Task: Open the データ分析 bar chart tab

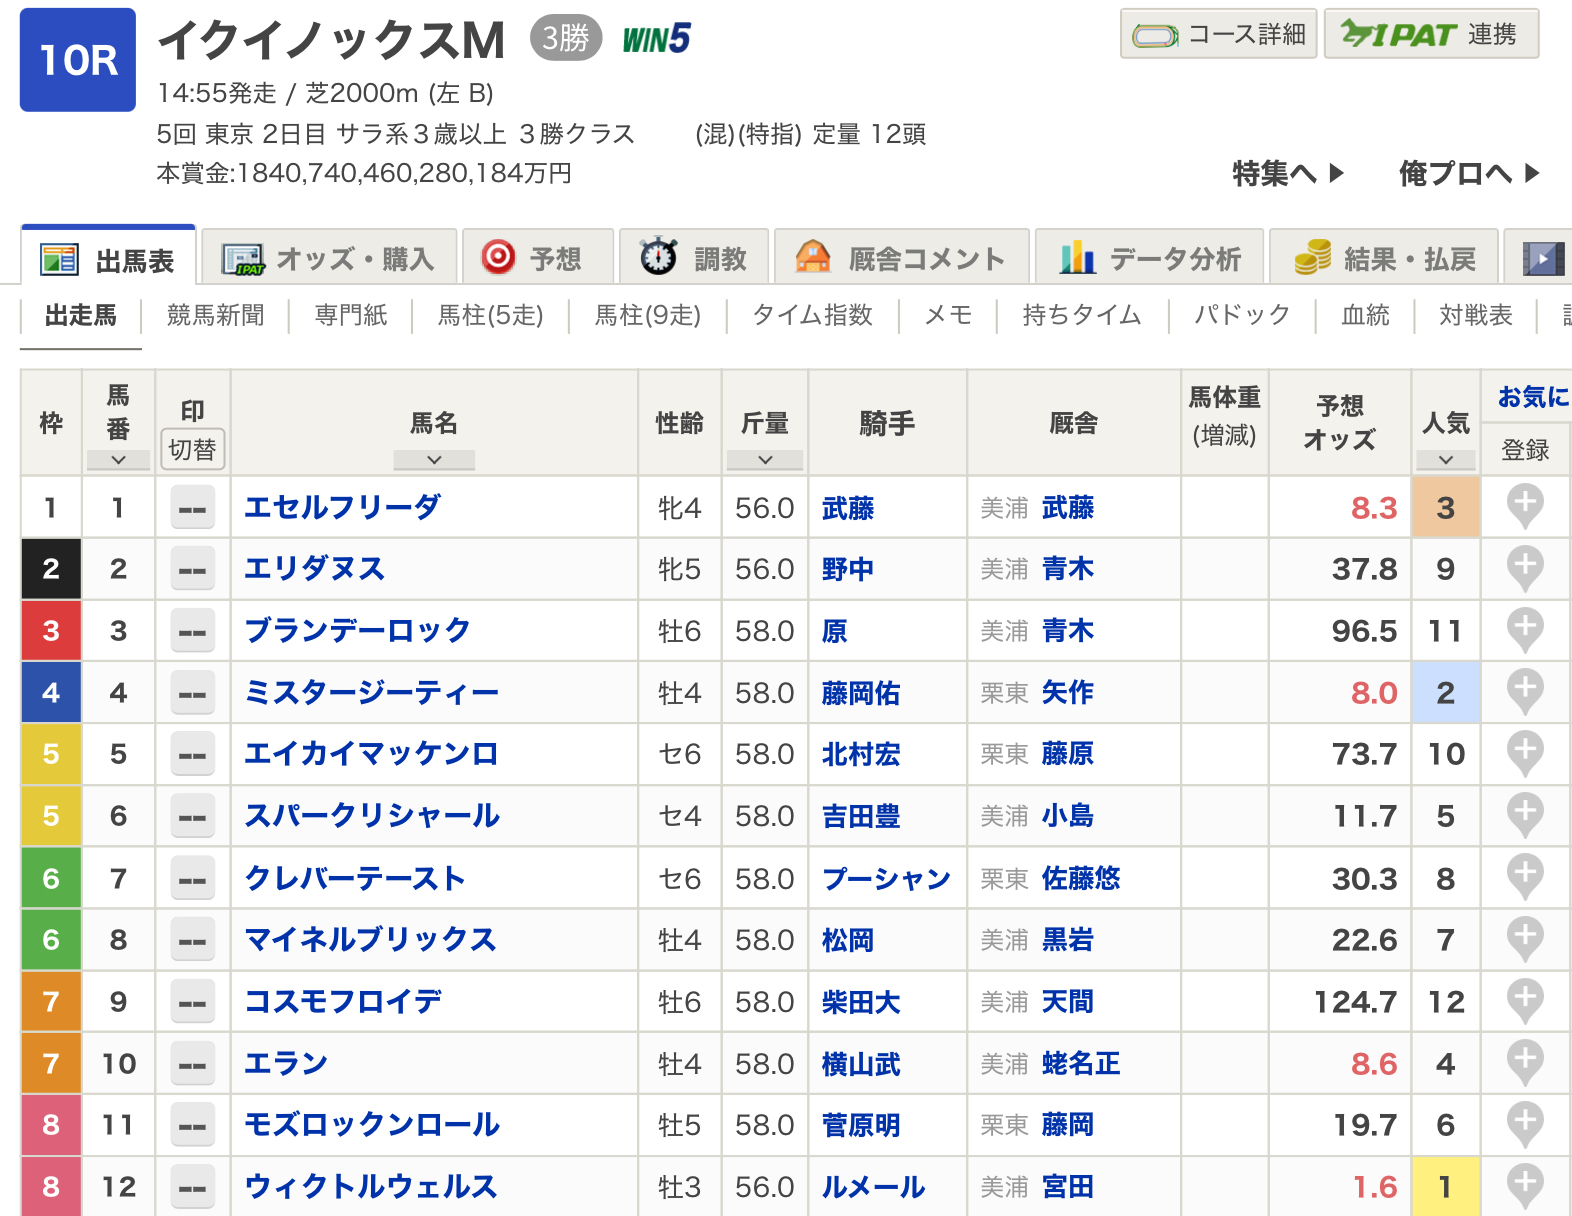Action: click(x=1150, y=259)
